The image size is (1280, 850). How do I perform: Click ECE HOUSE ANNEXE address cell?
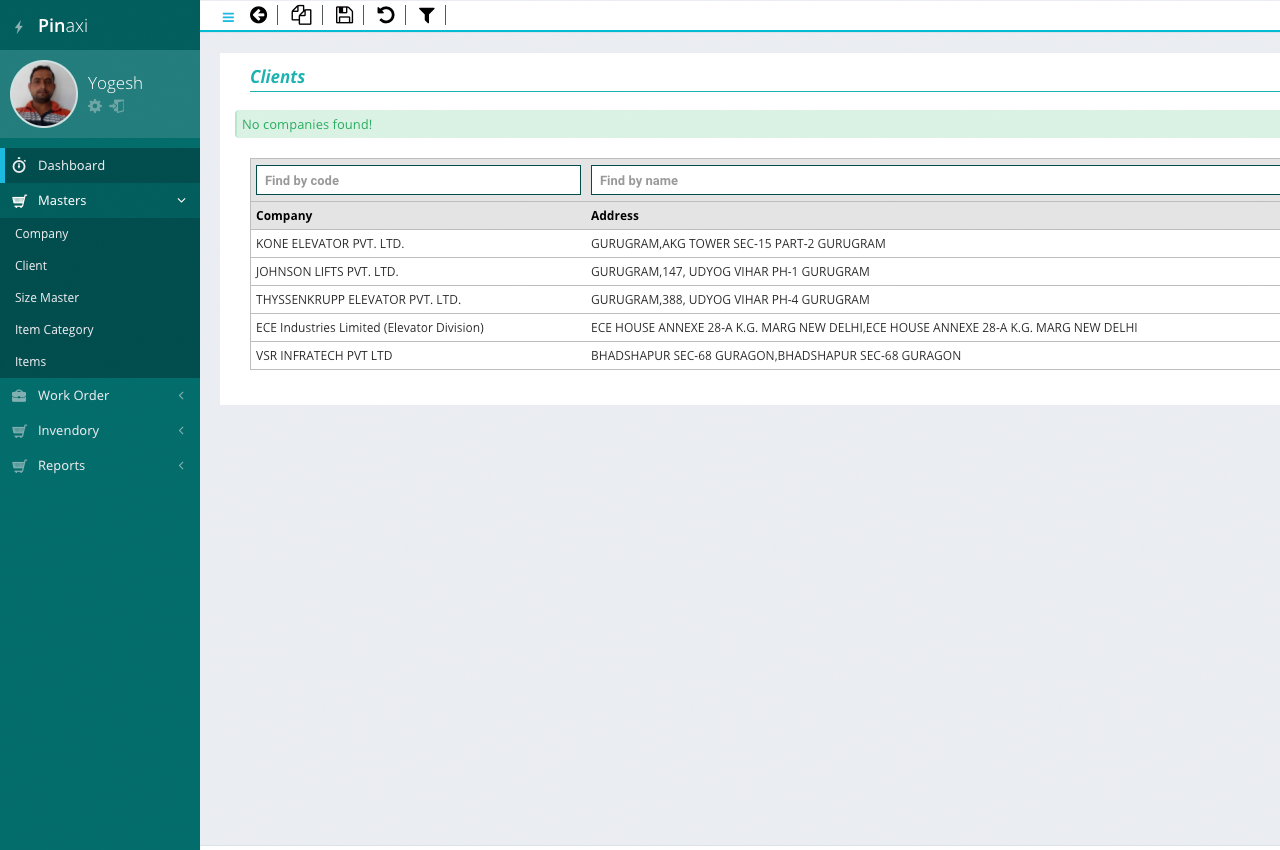point(864,328)
